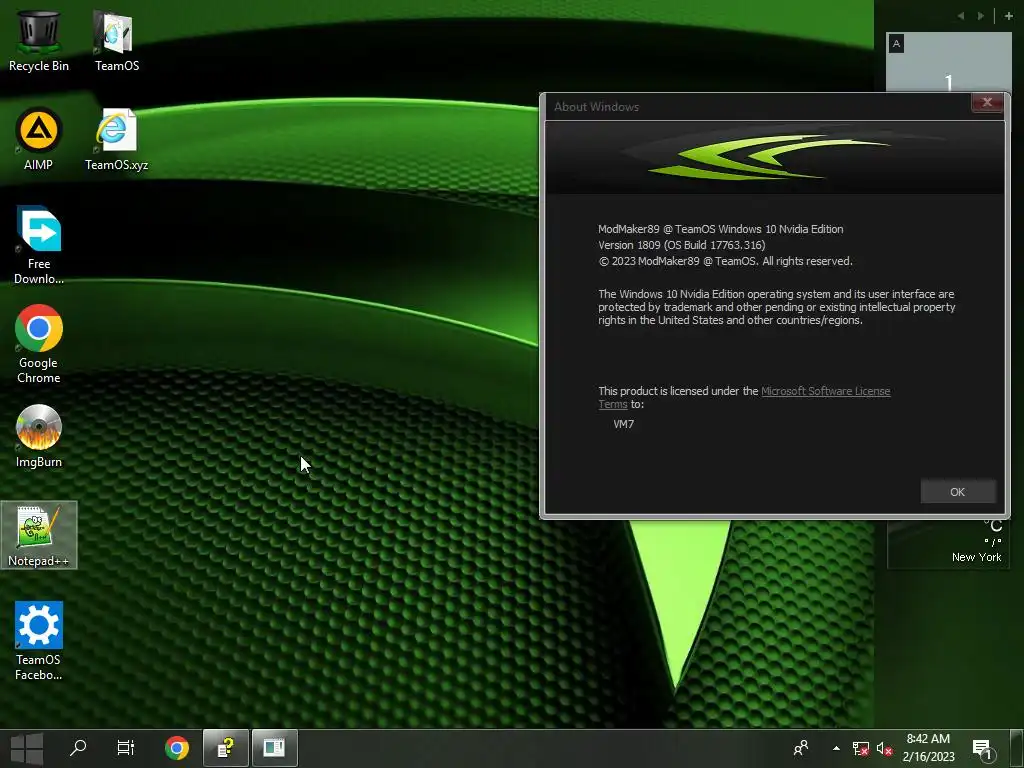Click the Chrome icon on the taskbar
The width and height of the screenshot is (1024, 768).
coord(177,748)
